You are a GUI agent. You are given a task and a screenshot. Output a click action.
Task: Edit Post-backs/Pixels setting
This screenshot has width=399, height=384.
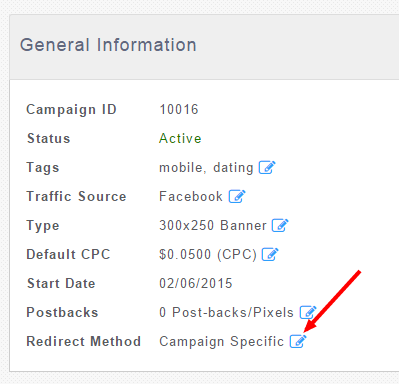[x=308, y=312]
